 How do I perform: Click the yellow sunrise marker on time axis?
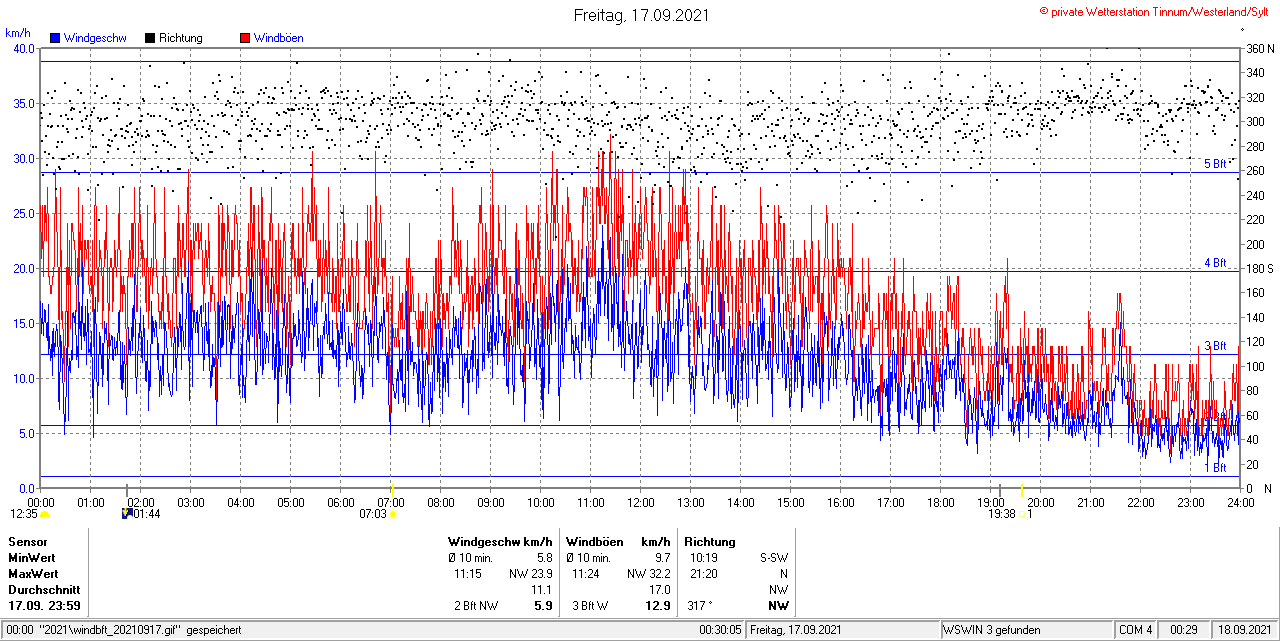point(391,490)
